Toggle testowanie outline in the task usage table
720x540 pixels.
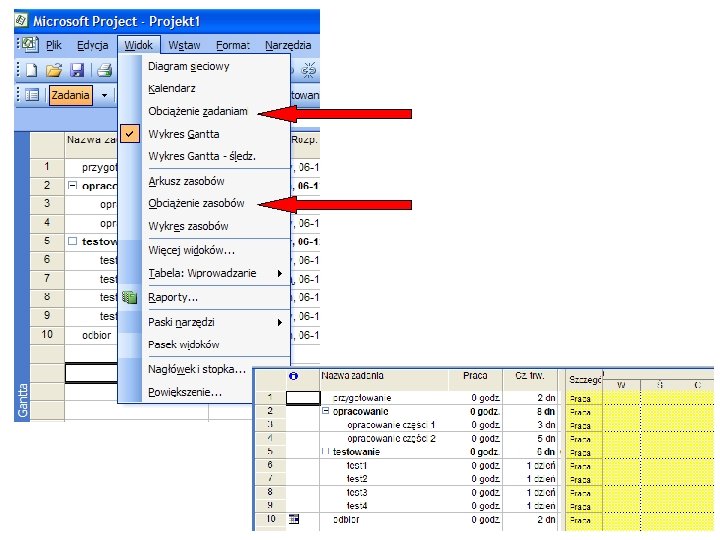coord(326,451)
